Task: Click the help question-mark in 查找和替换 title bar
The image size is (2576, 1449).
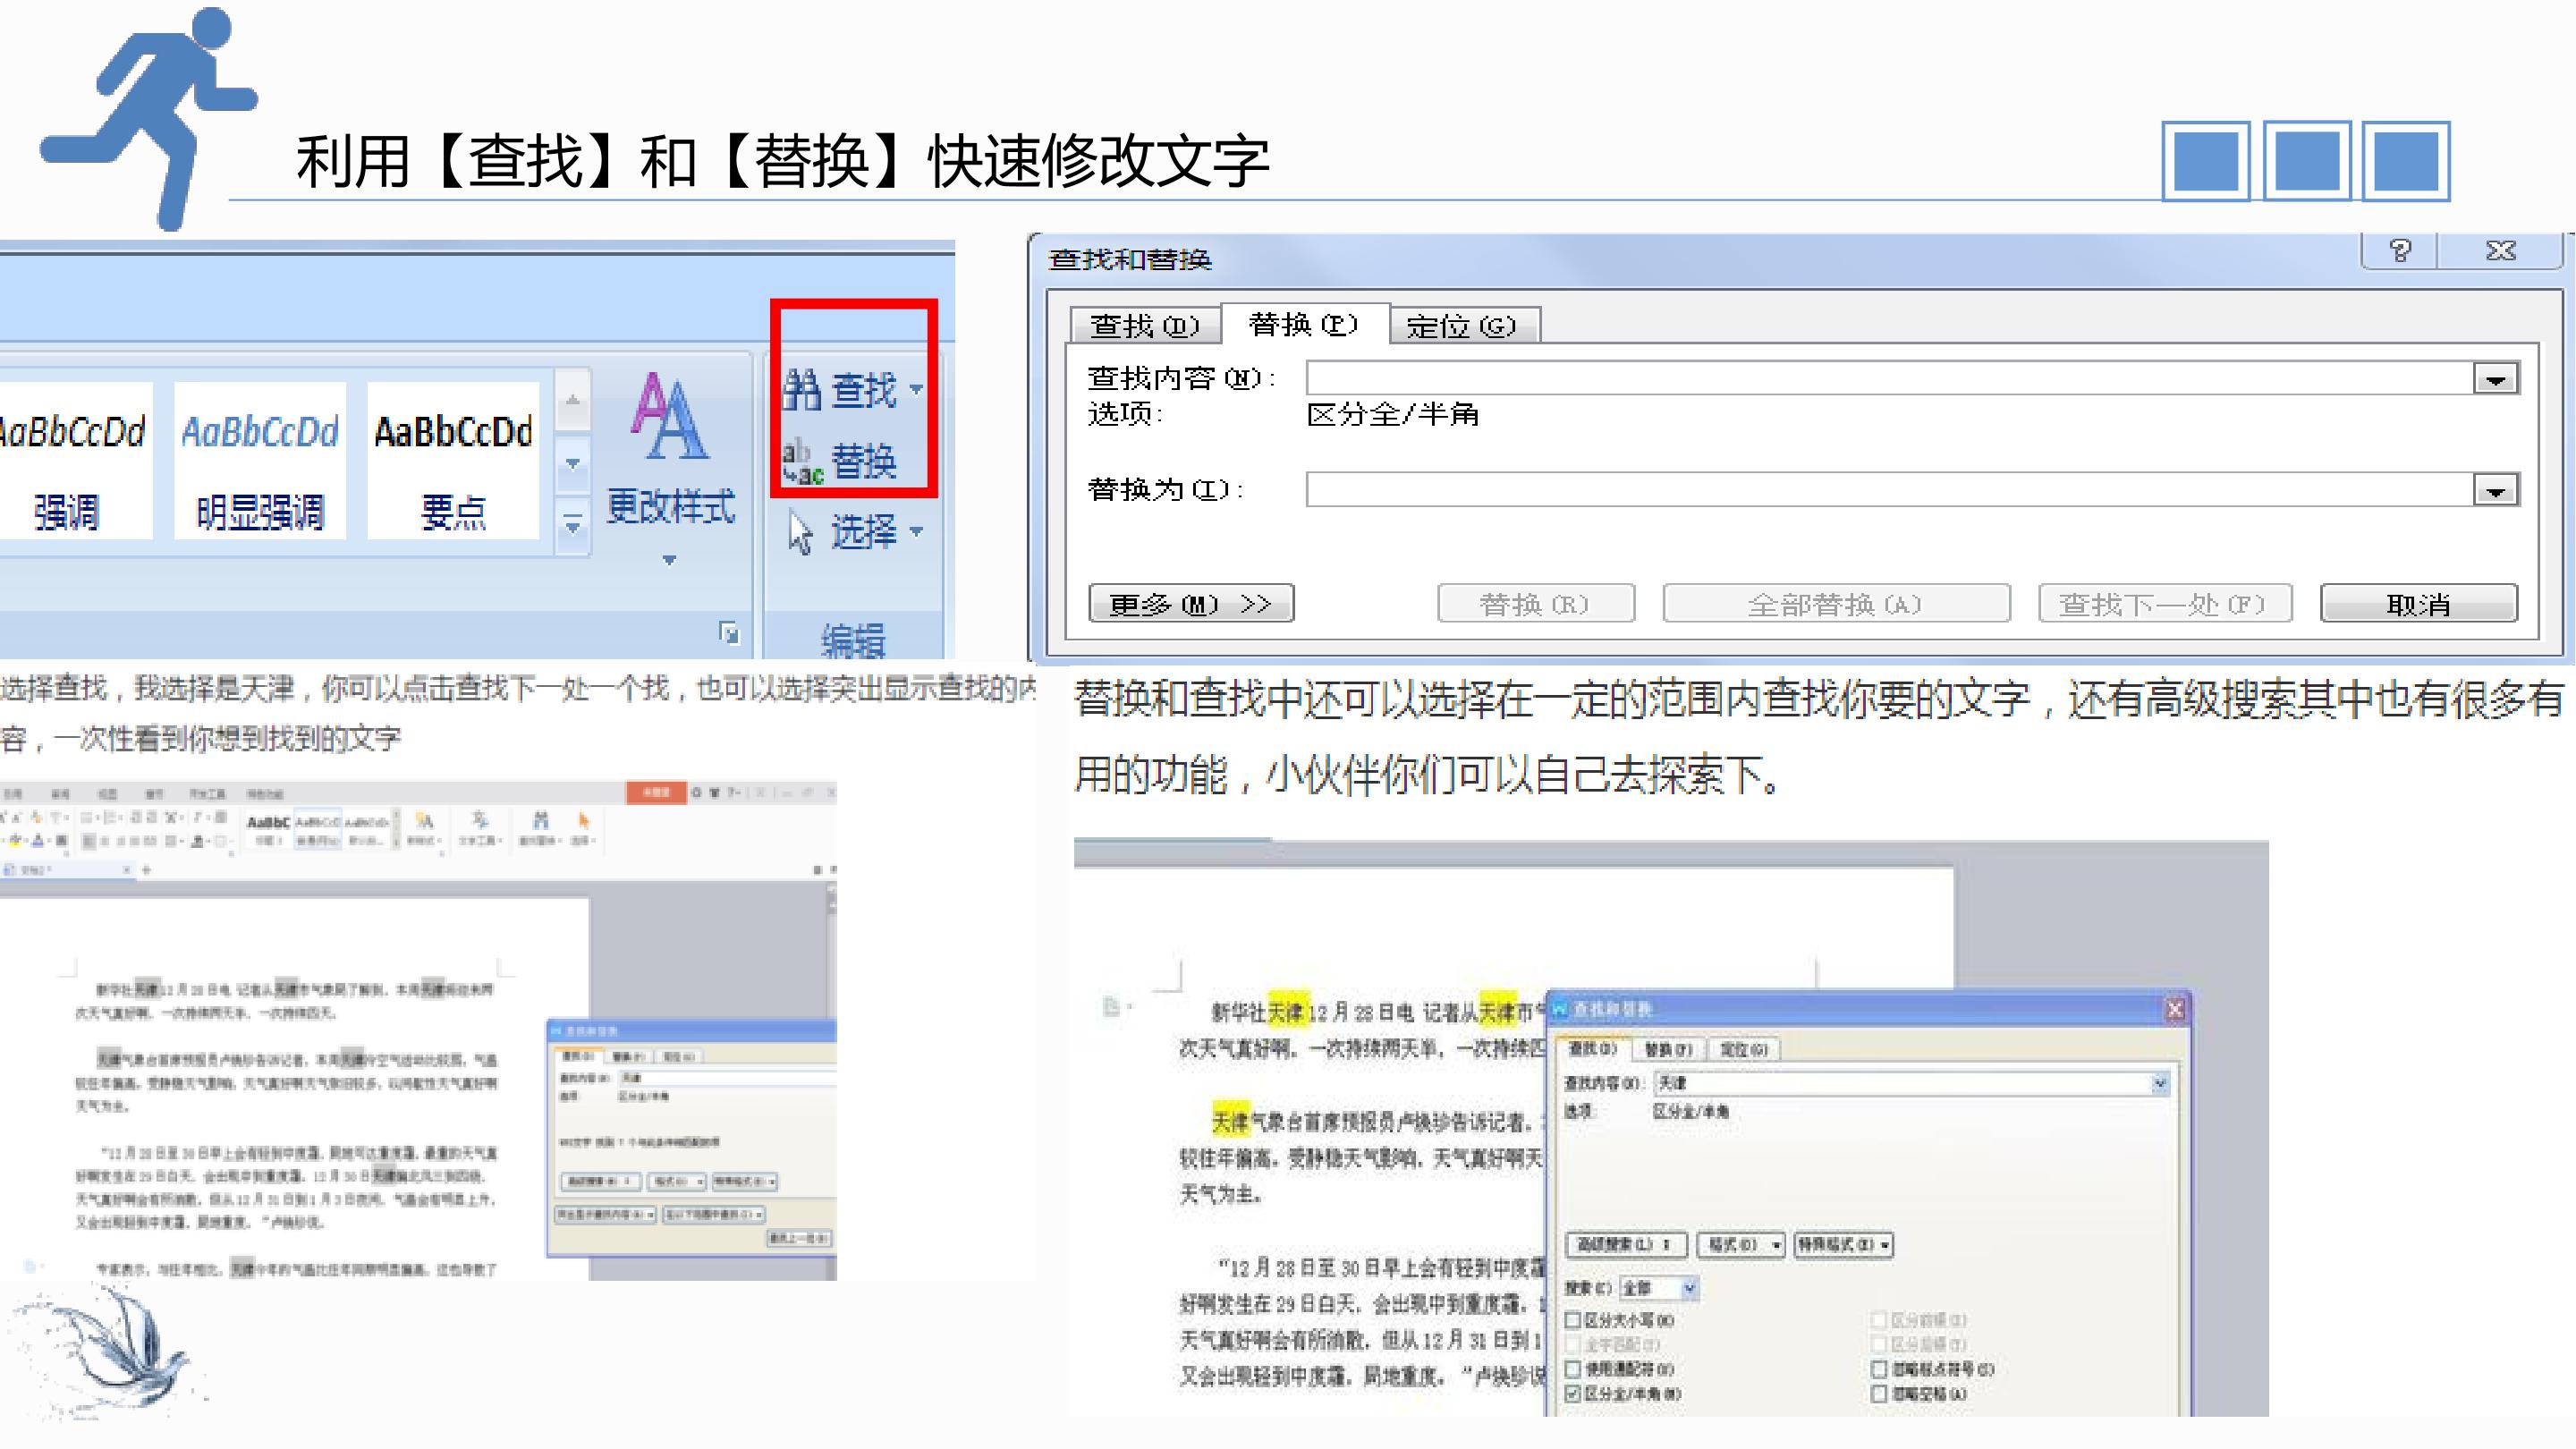Action: [x=2400, y=250]
